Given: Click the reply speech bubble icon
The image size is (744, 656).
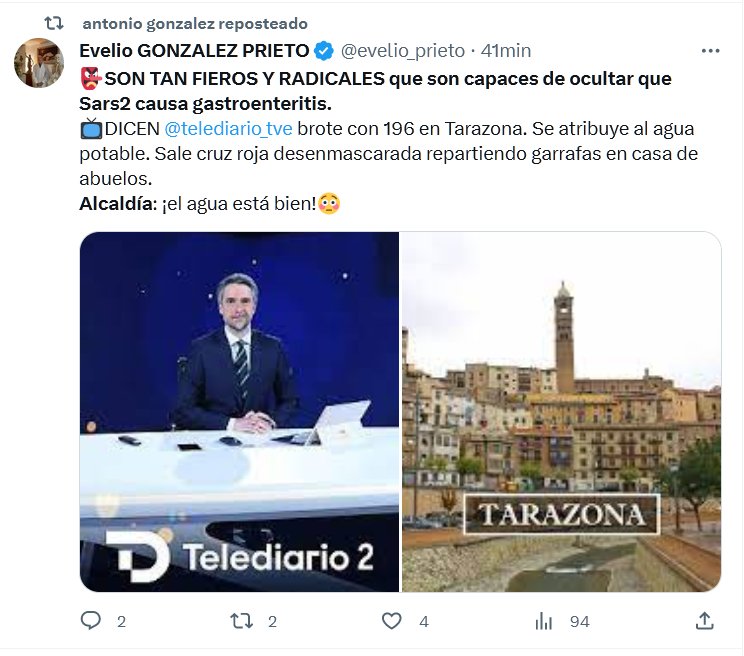Looking at the screenshot, I should [90, 620].
